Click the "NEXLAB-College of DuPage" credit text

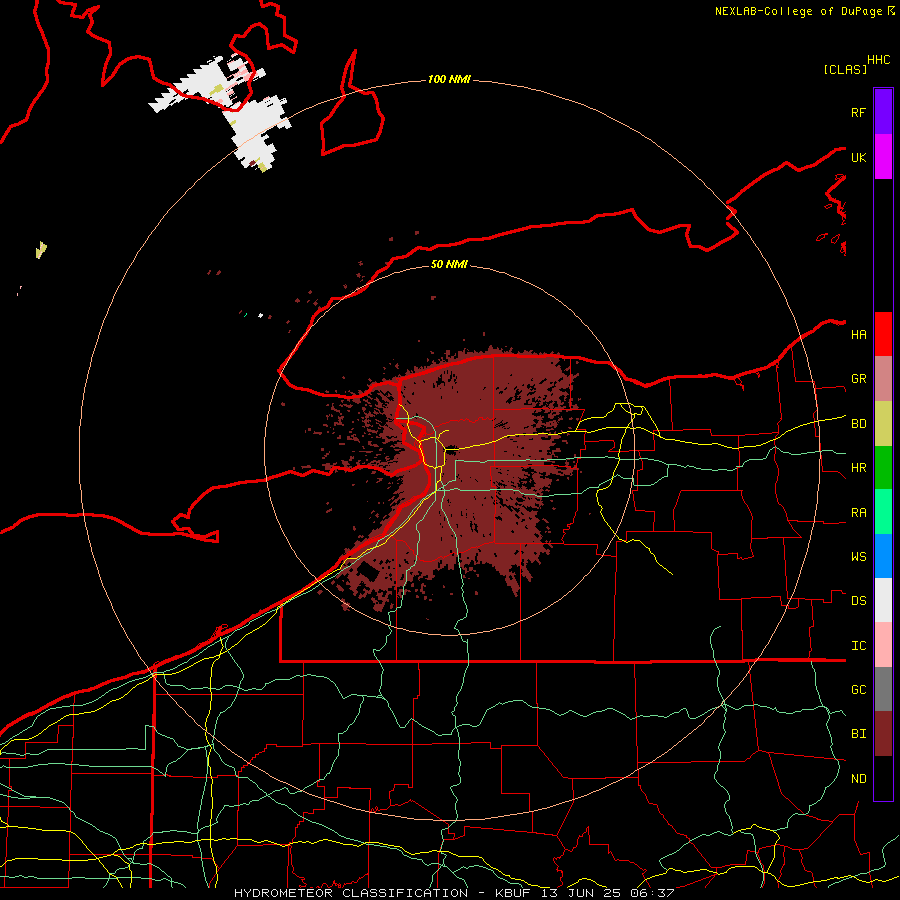point(800,11)
